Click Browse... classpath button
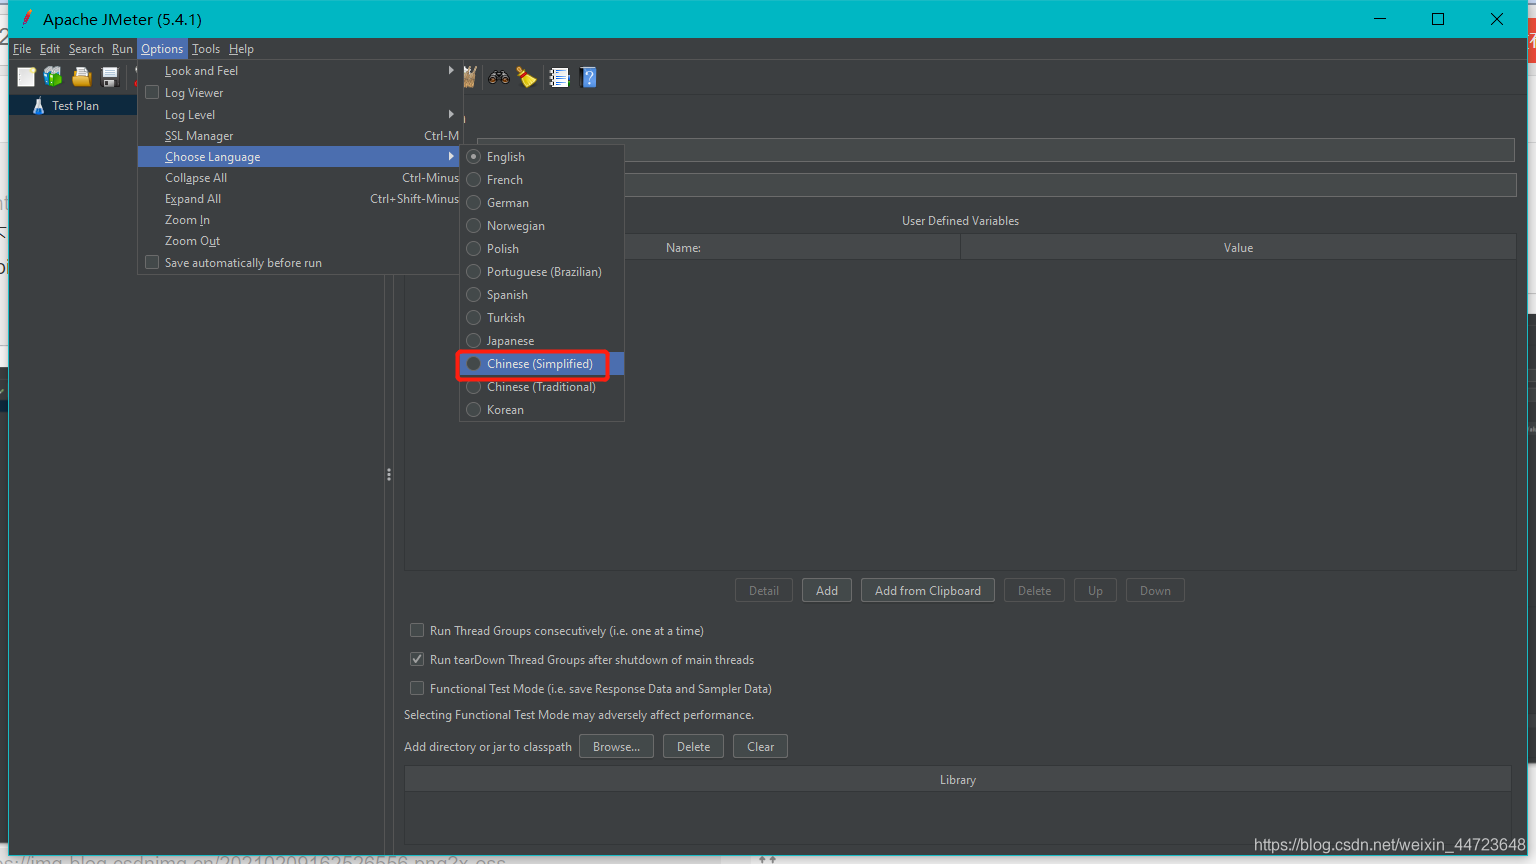1536x864 pixels. (x=616, y=747)
